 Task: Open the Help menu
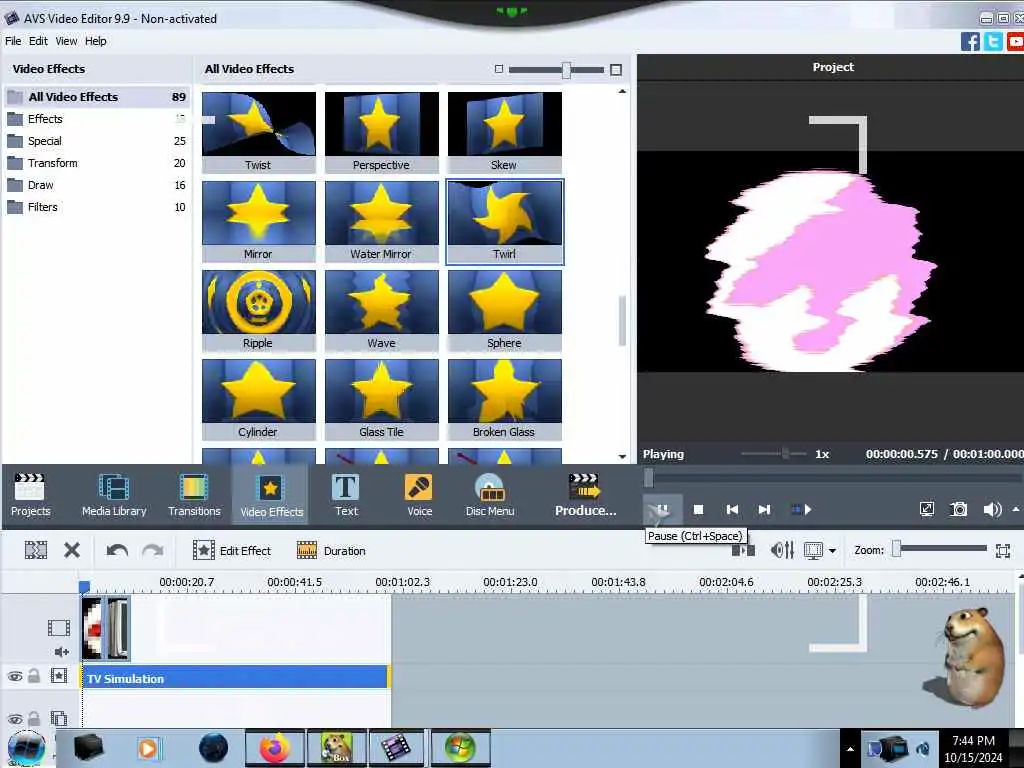pyautogui.click(x=95, y=41)
